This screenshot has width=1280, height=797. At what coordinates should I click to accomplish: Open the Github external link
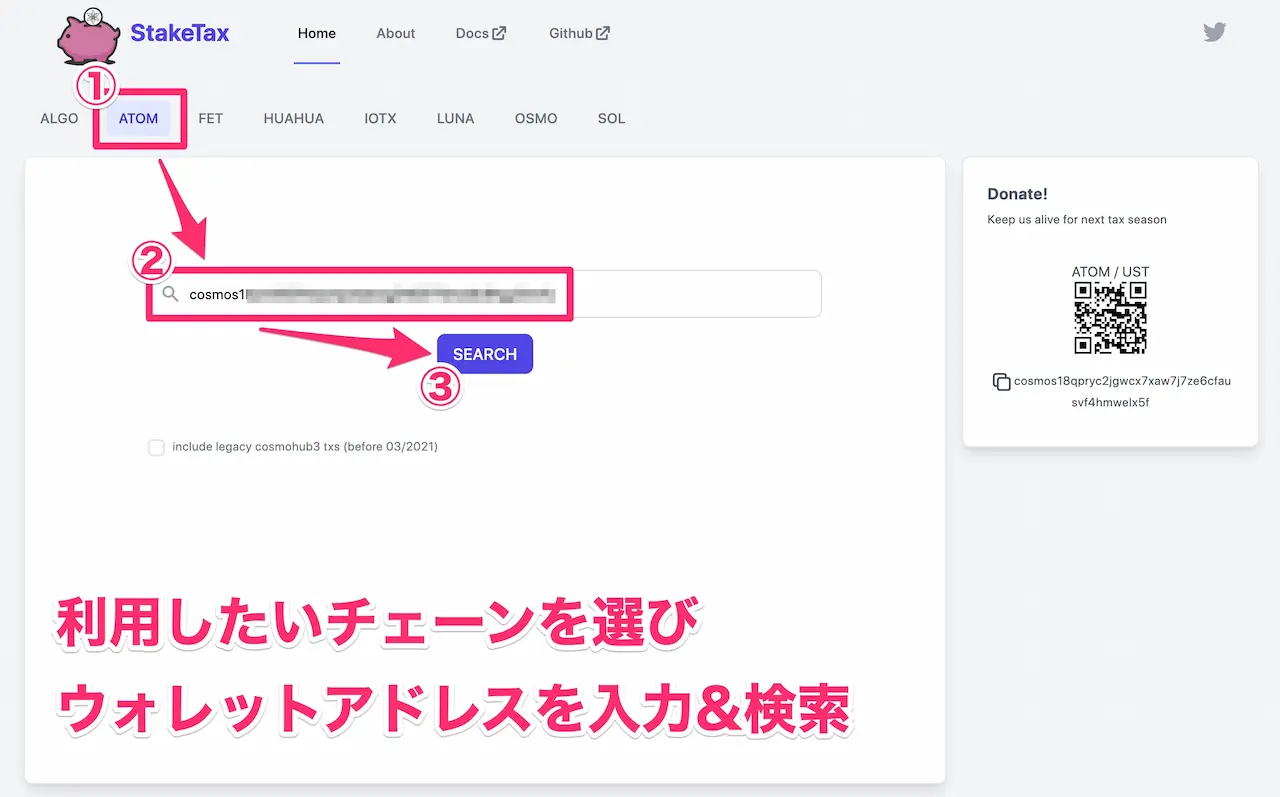(579, 33)
